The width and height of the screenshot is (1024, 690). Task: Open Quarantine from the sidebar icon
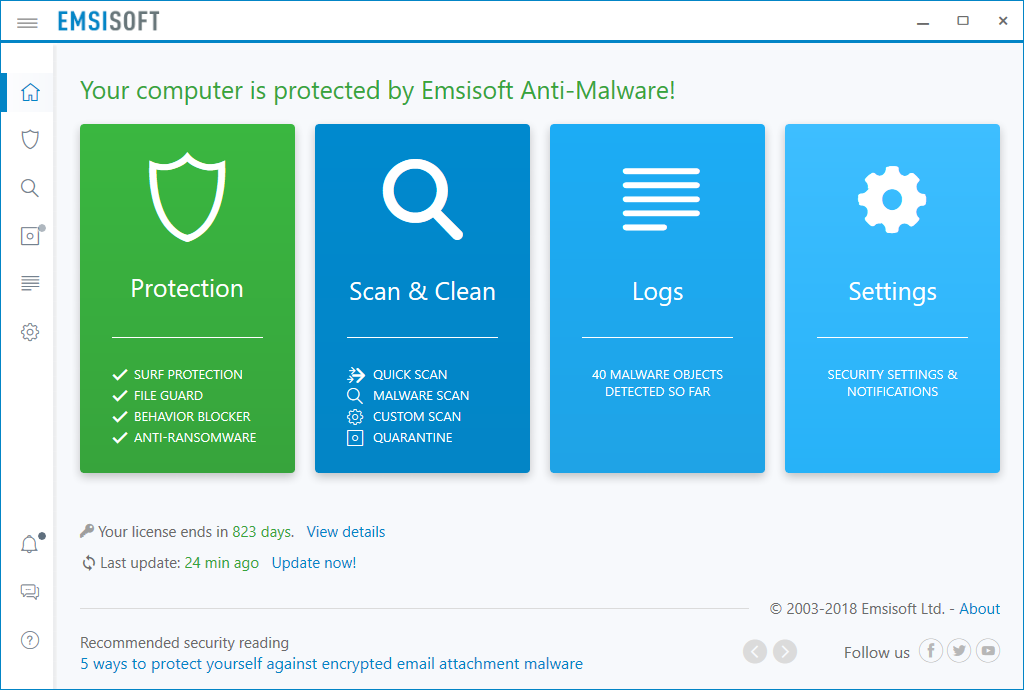tap(30, 236)
